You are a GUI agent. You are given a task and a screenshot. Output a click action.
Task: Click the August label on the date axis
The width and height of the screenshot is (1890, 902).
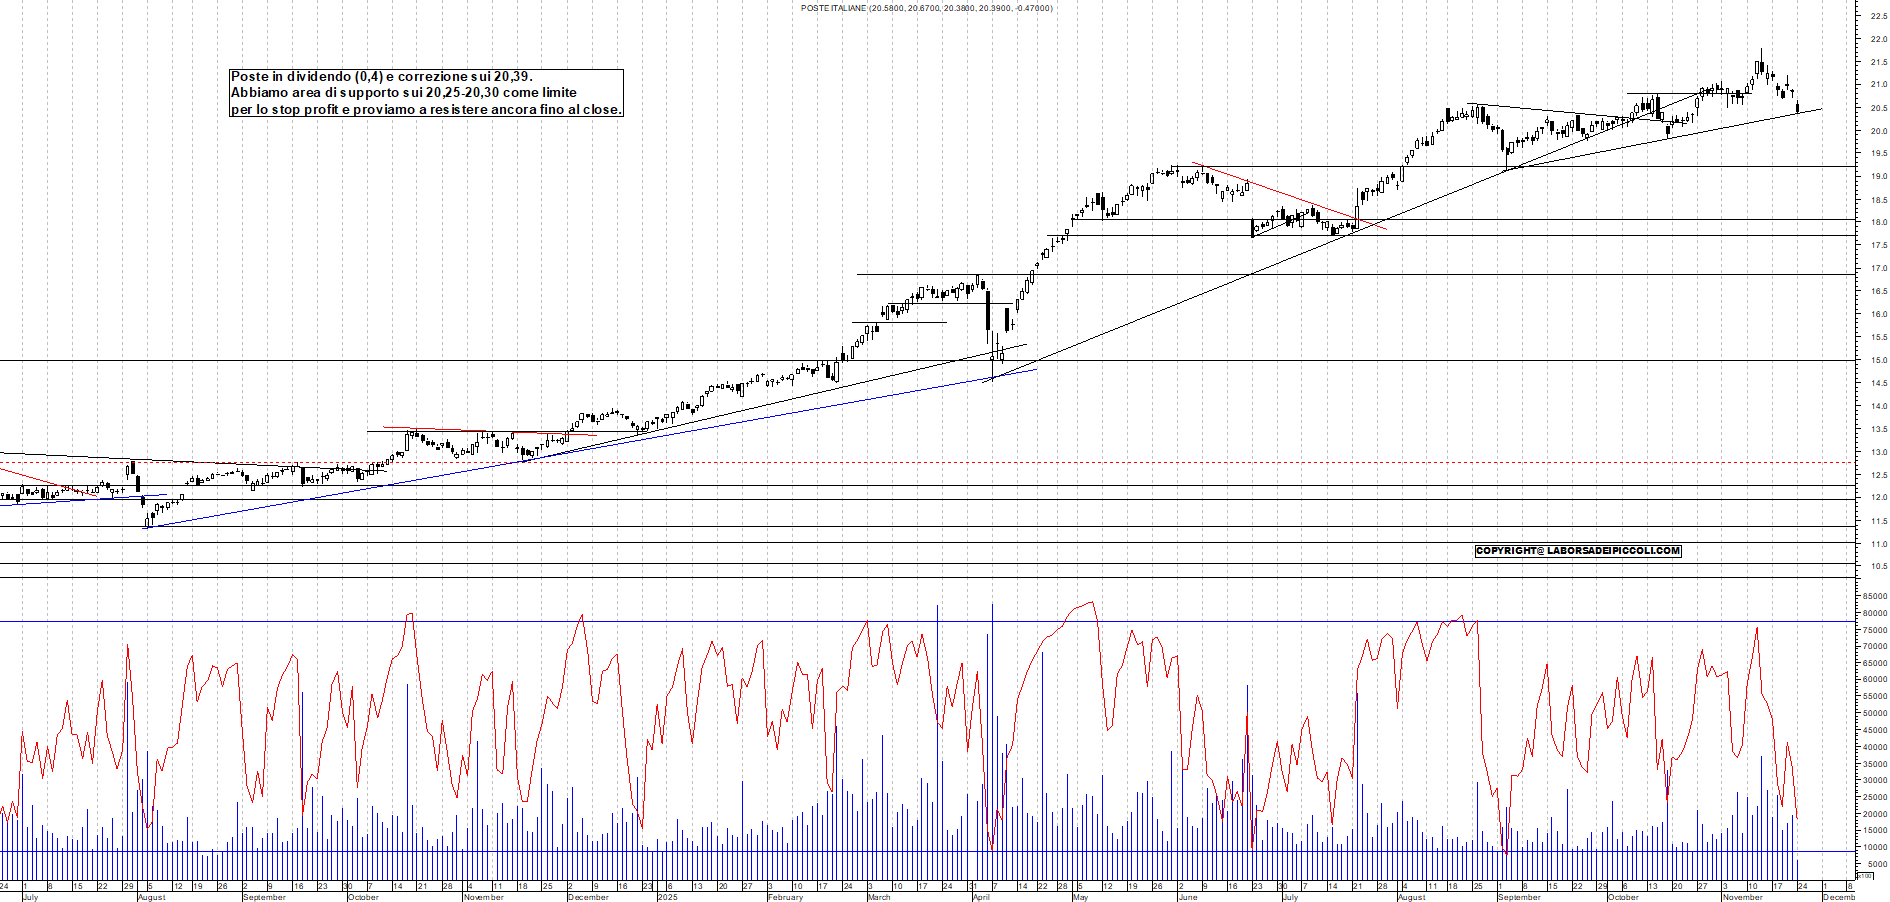click(x=150, y=898)
